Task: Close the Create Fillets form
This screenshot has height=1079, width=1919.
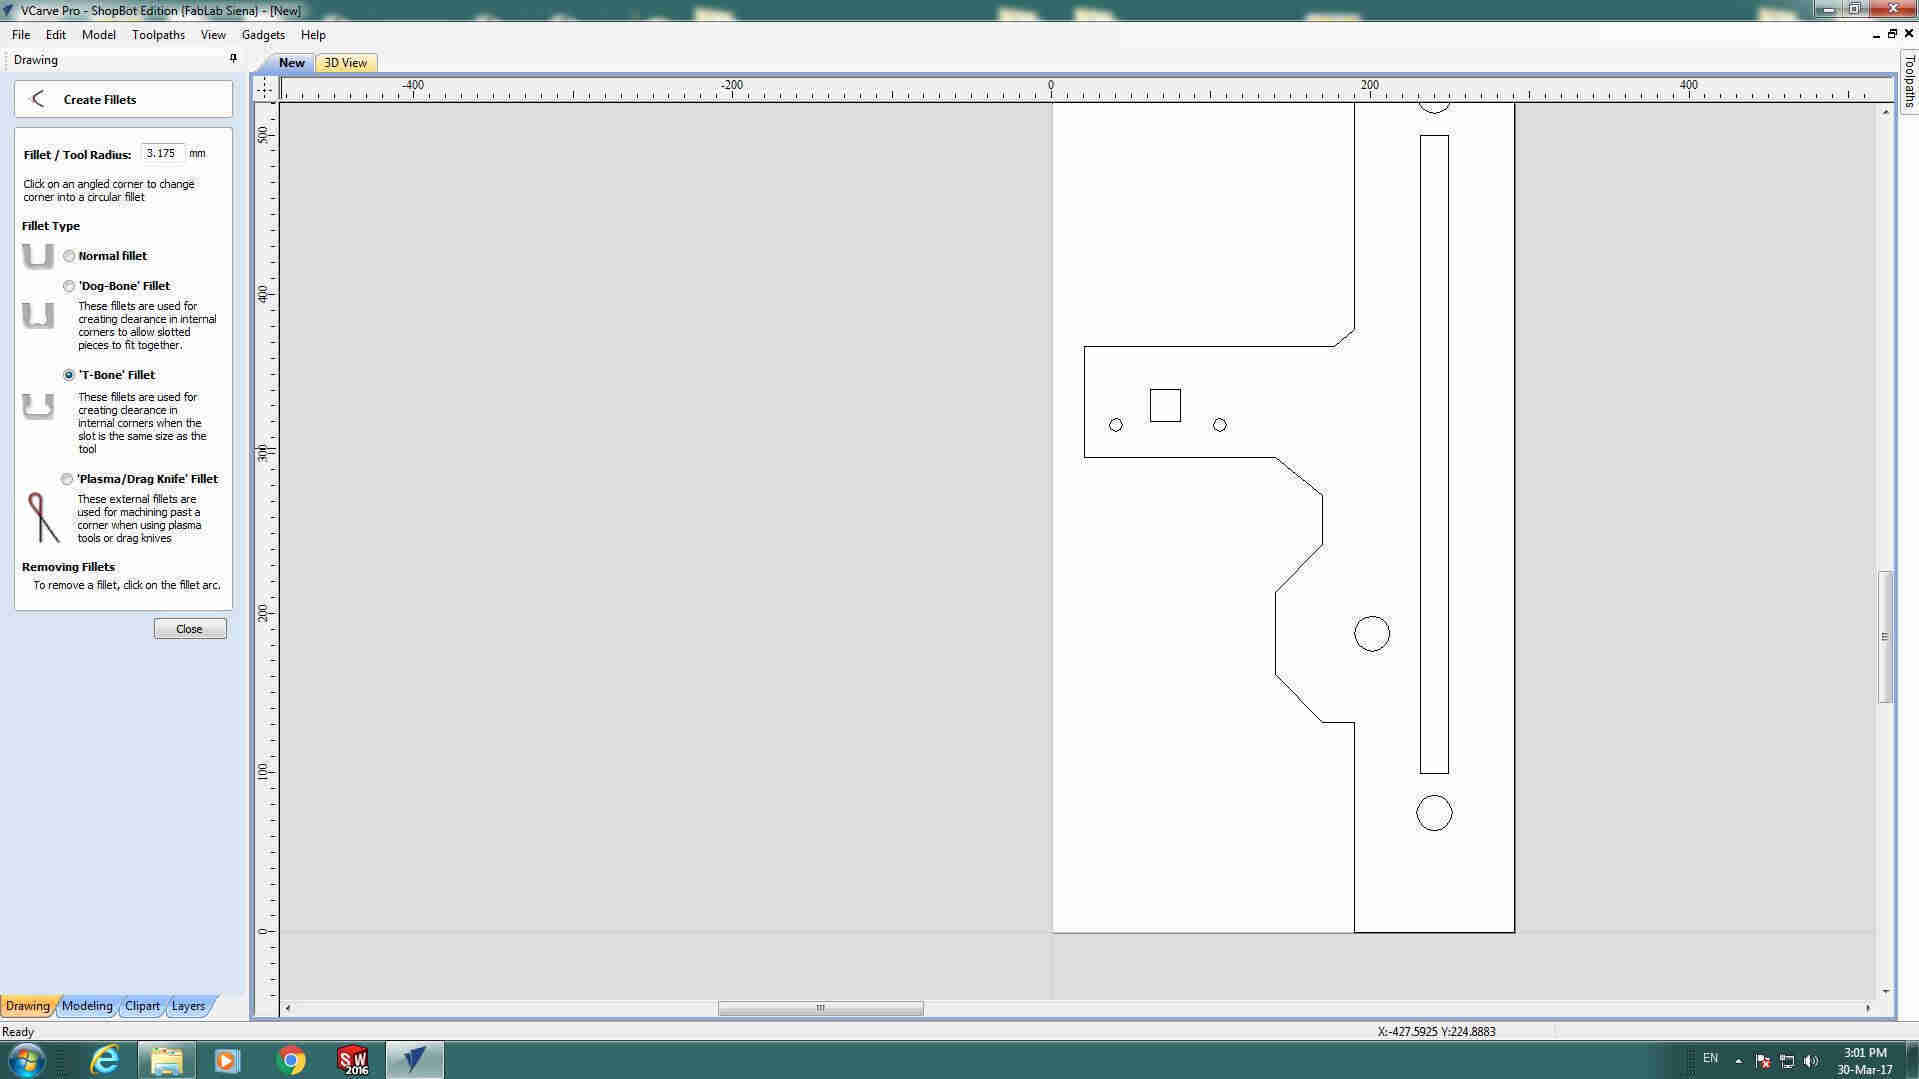Action: pos(190,629)
